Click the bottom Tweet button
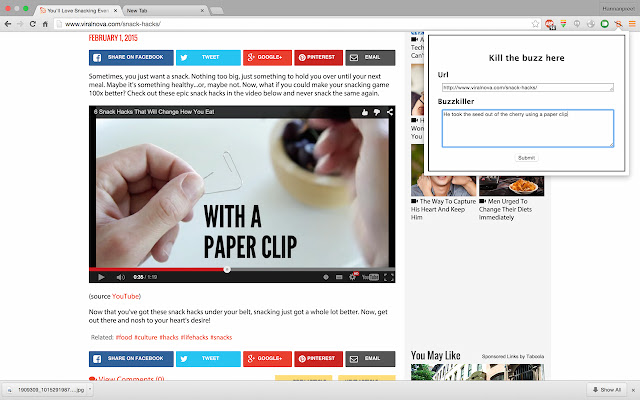The height and width of the screenshot is (400, 640). pos(208,359)
